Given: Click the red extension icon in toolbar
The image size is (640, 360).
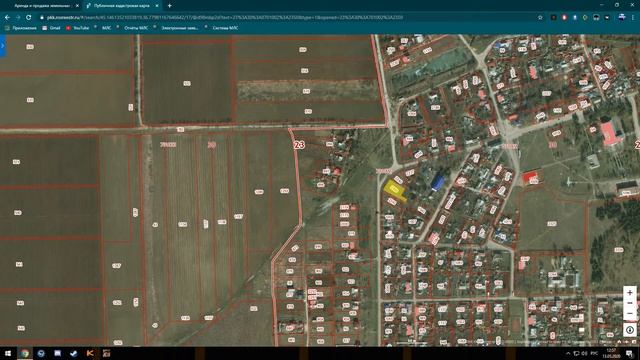Looking at the screenshot, I should 564,18.
